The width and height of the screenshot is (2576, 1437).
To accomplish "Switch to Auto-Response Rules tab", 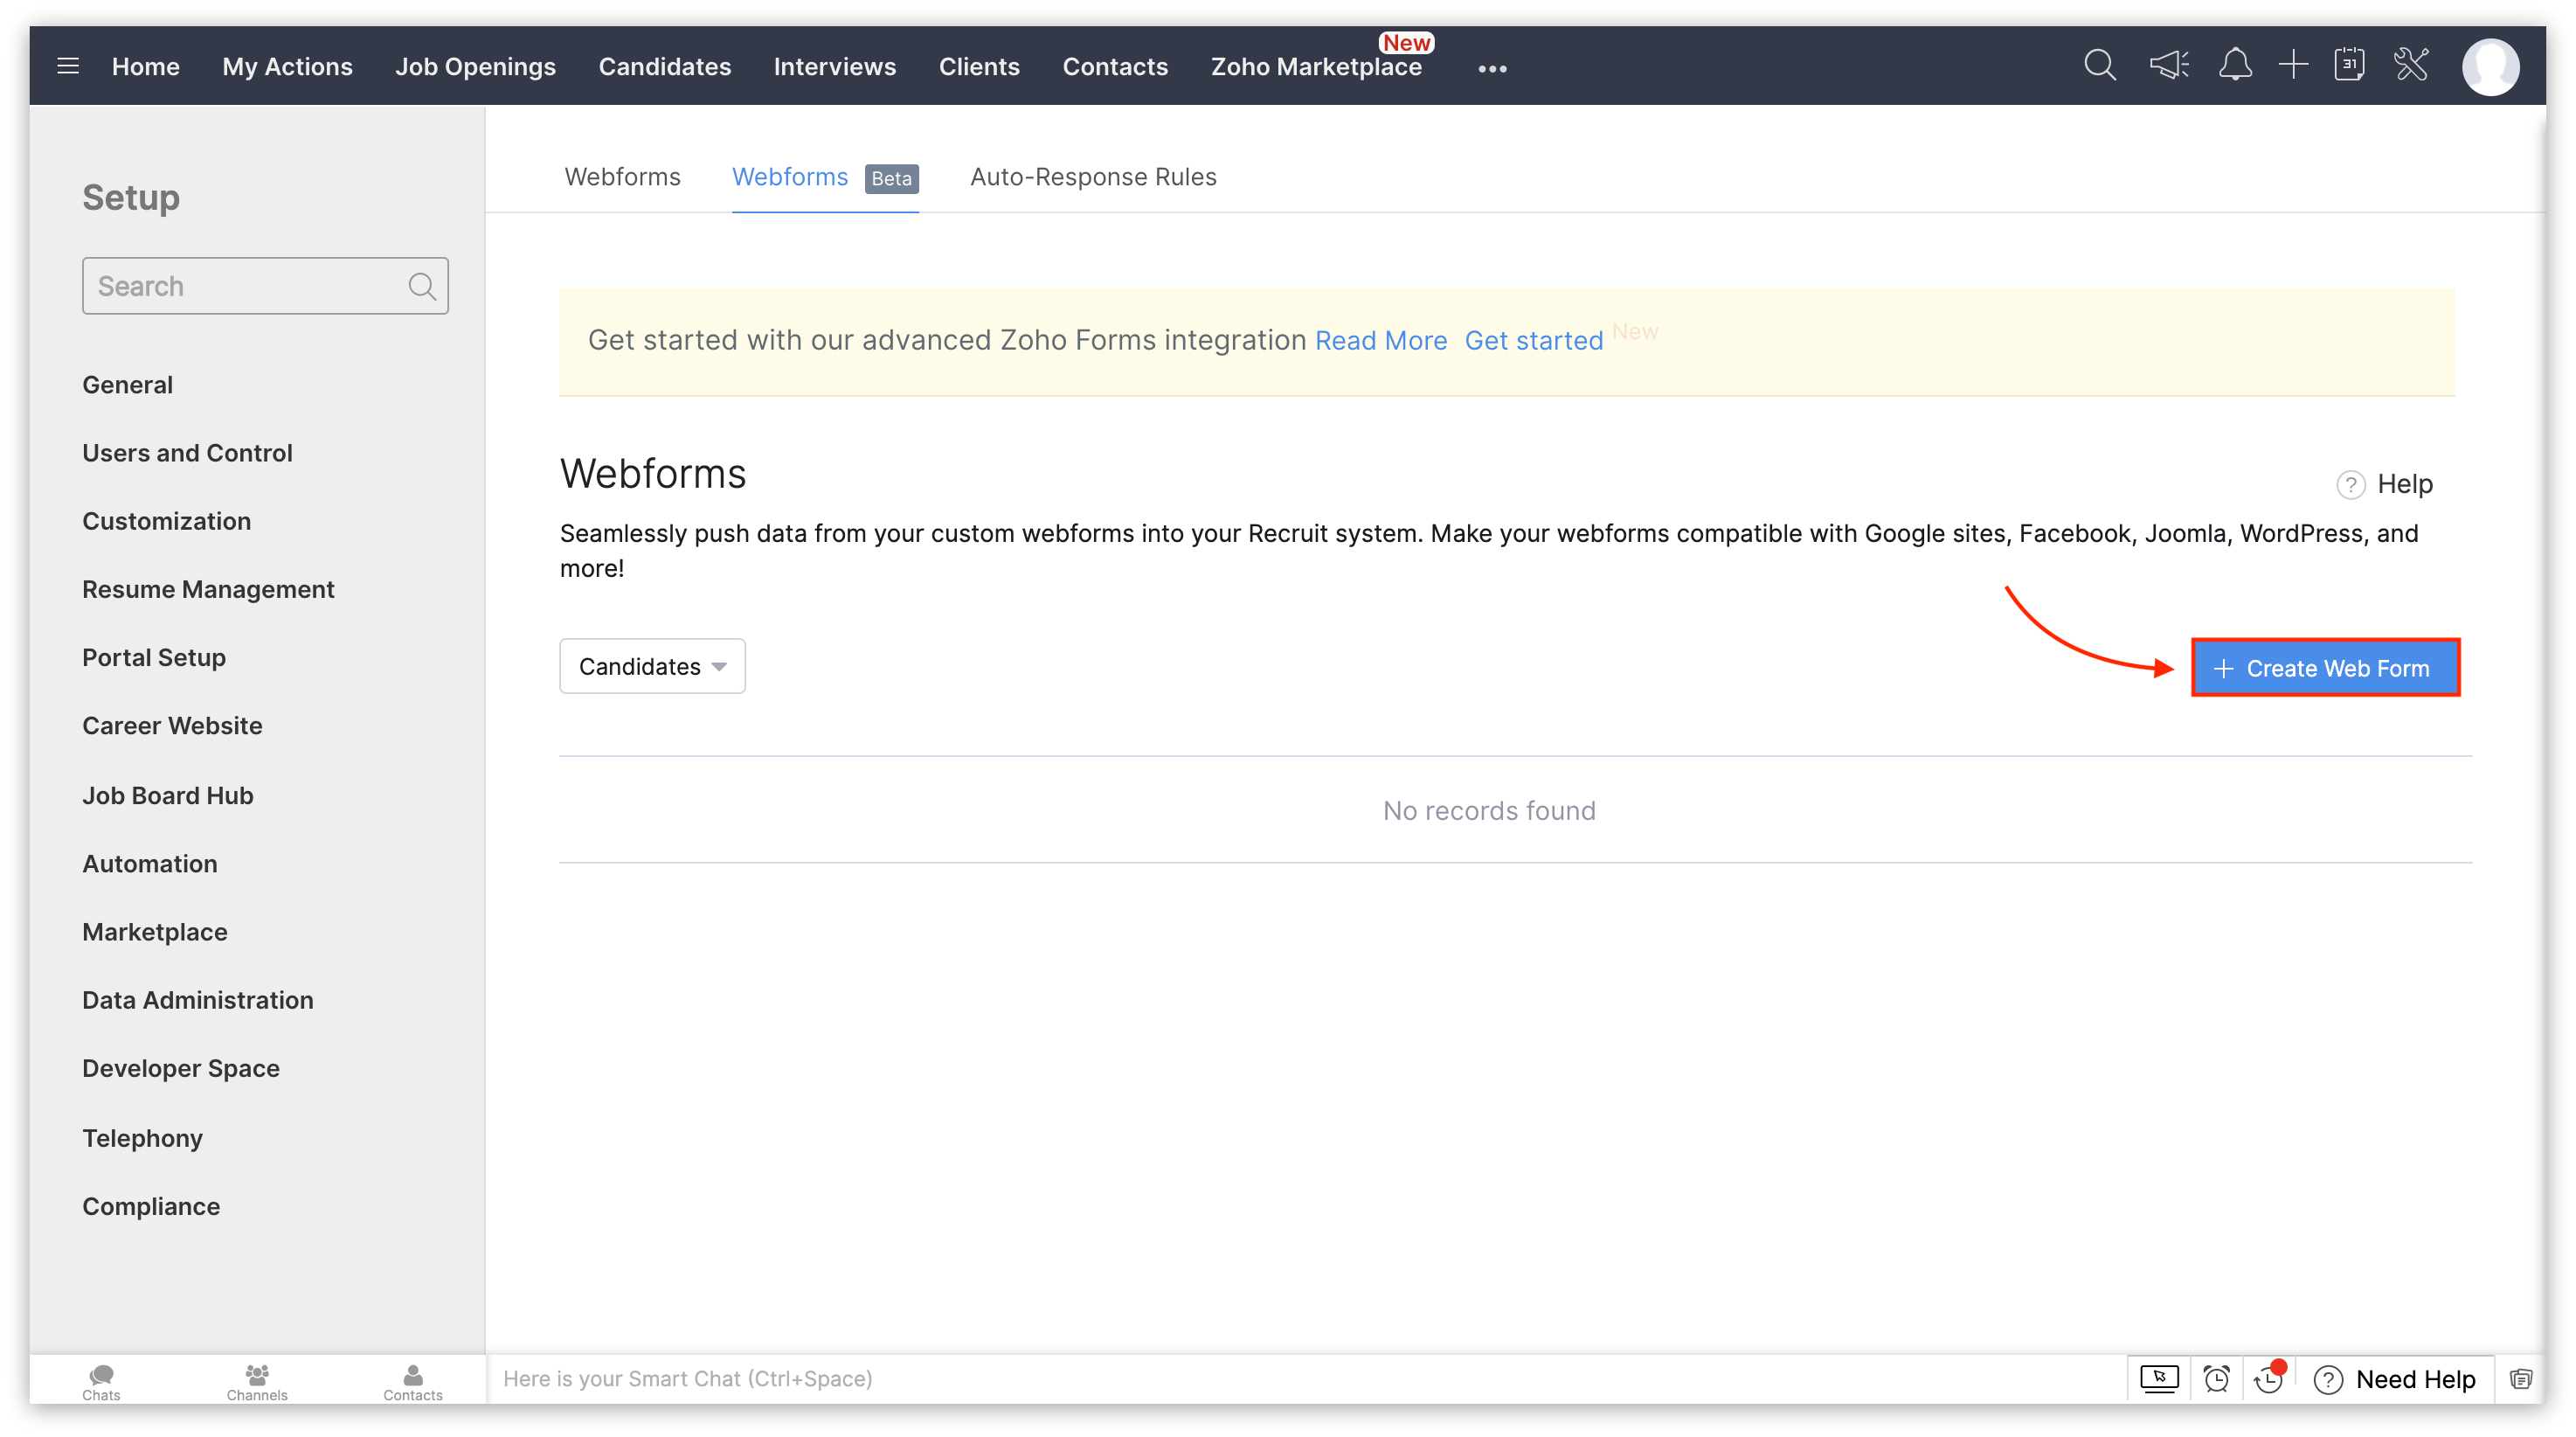I will point(1093,177).
